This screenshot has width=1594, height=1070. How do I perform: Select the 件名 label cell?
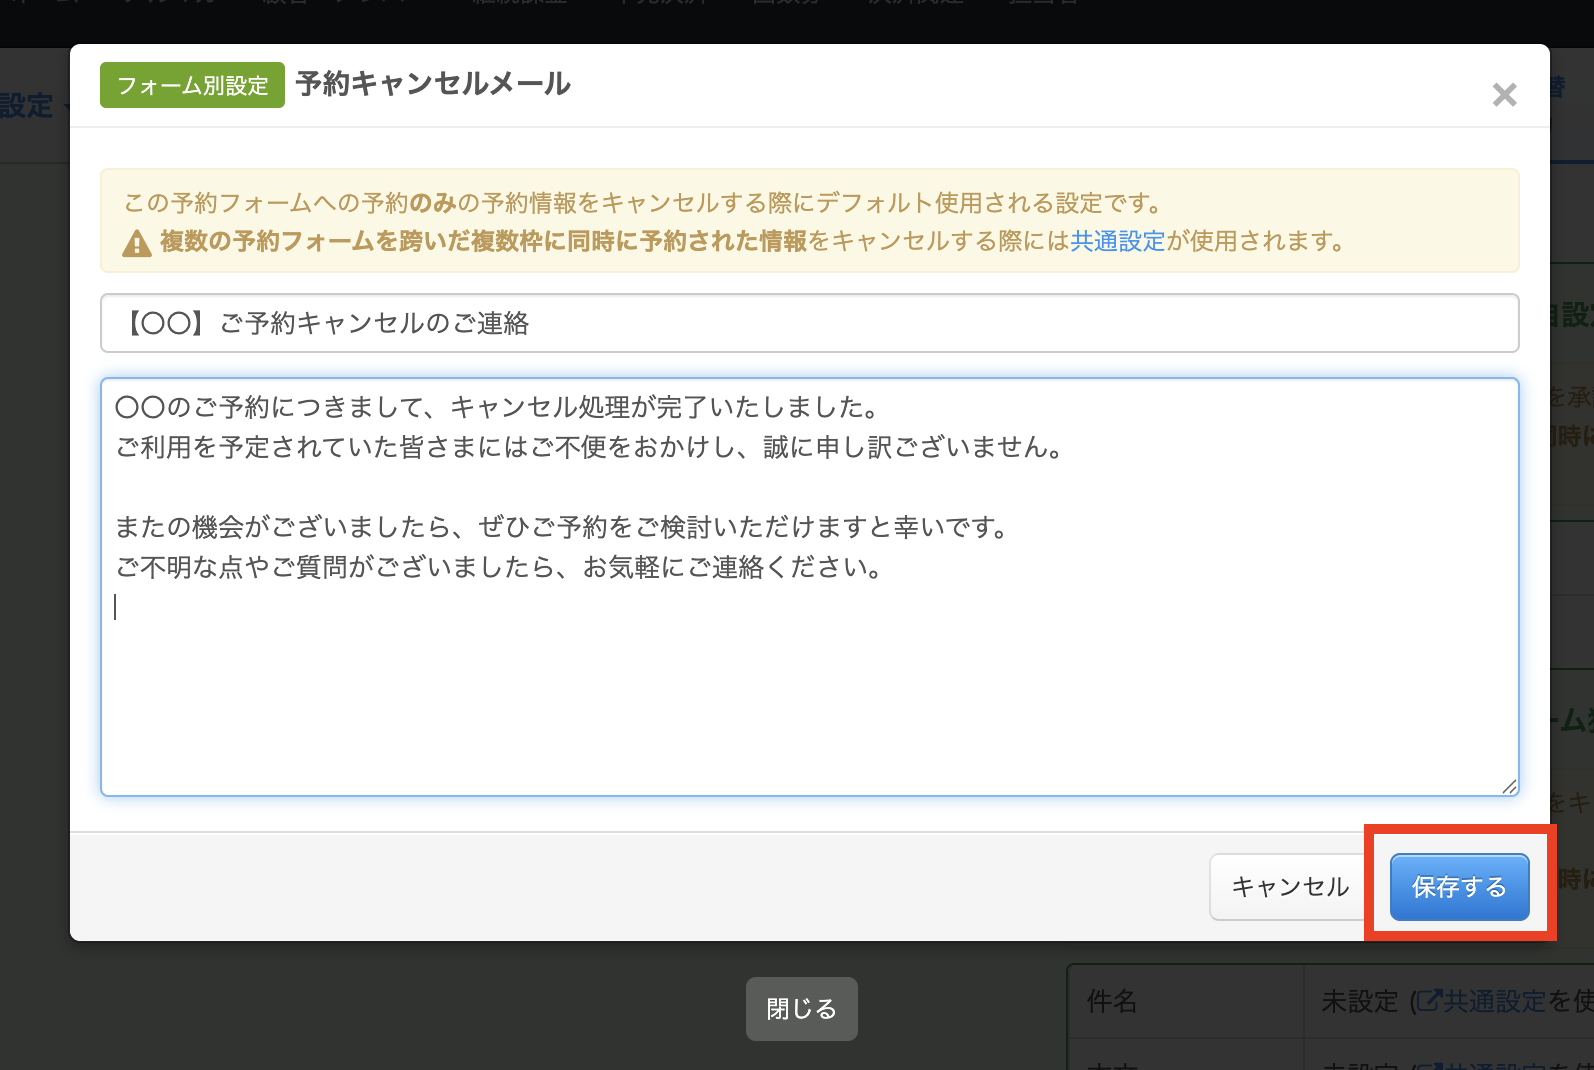[1112, 1001]
